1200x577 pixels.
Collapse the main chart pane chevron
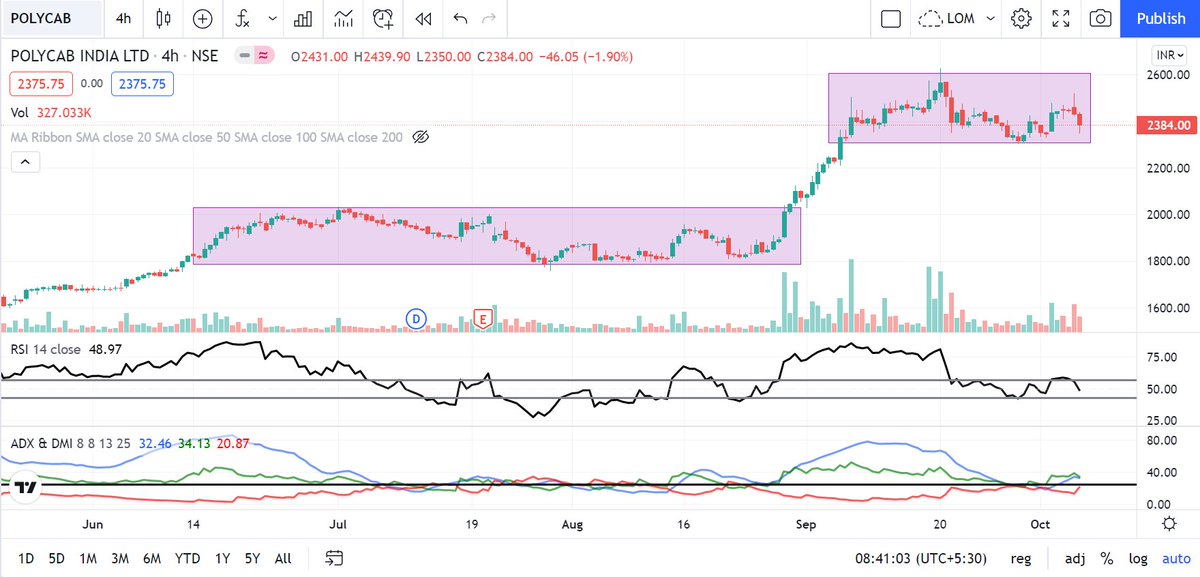click(x=24, y=161)
